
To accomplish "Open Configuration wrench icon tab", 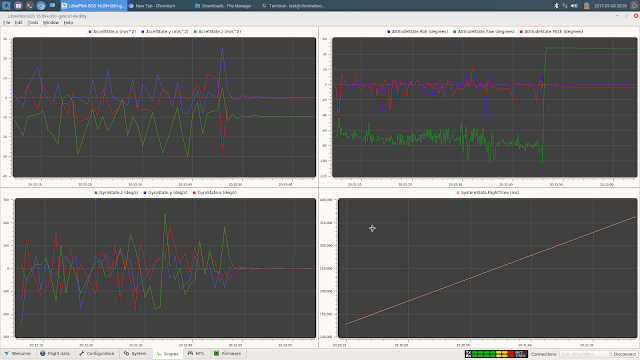I will [81, 353].
